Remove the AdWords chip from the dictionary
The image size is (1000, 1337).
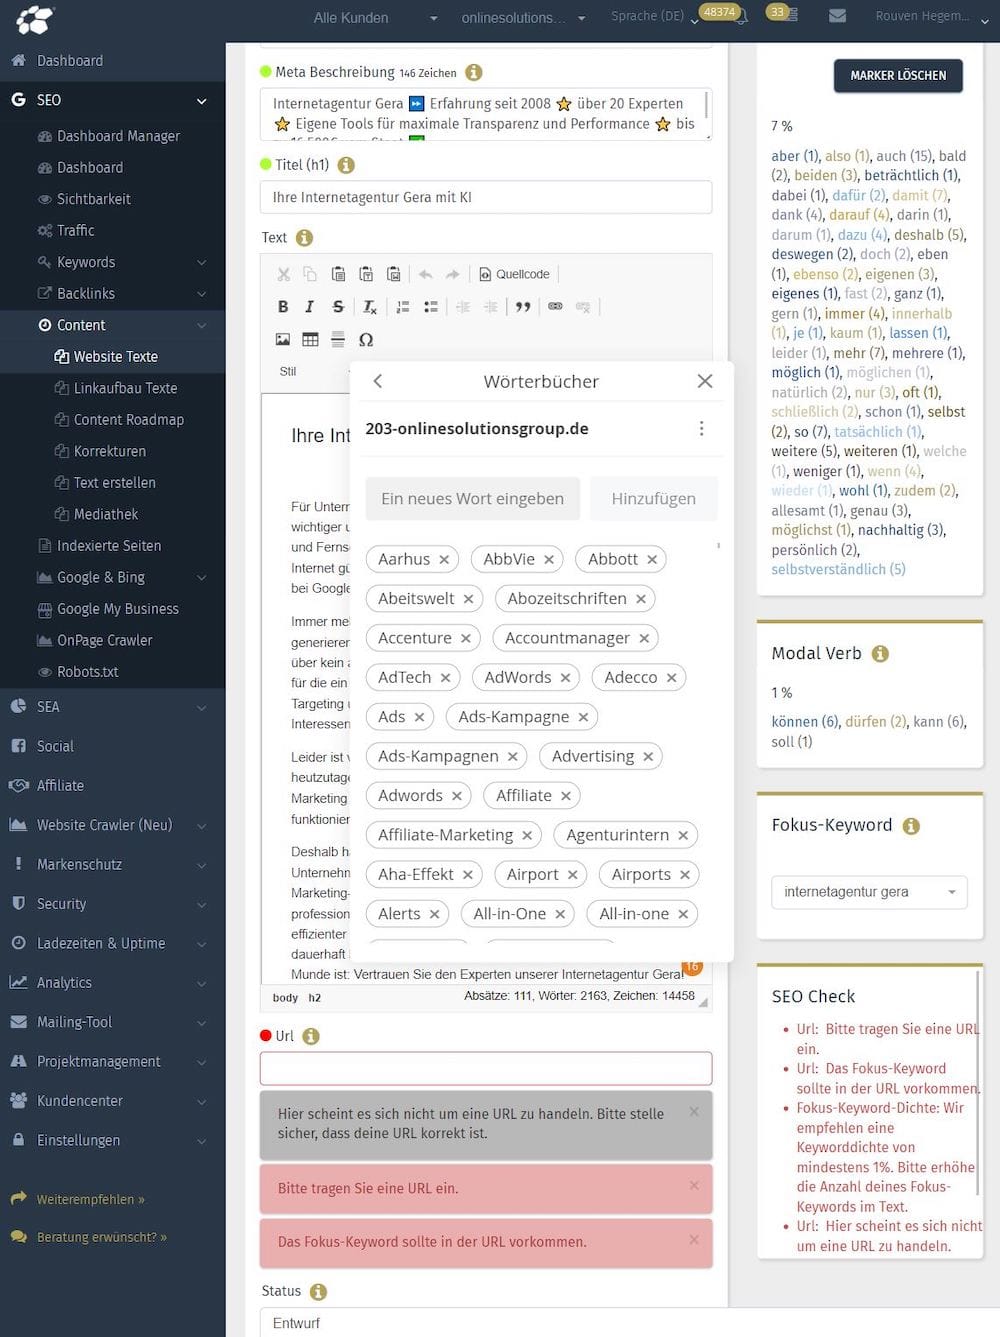[x=565, y=678]
